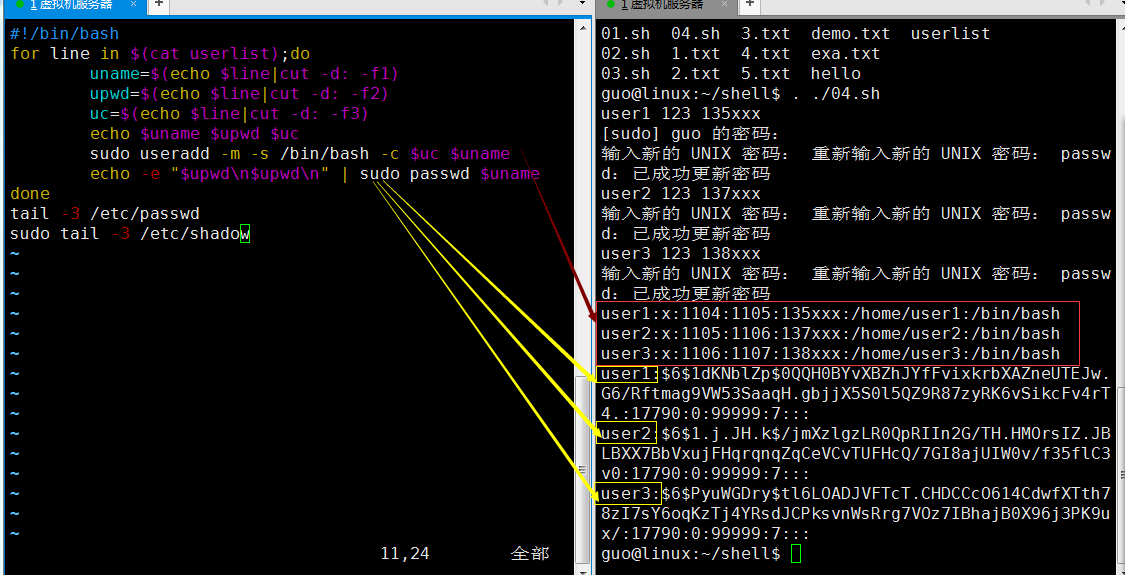1125x575 pixels.
Task: Click the 'tail -3 /etc/passwd' line
Action: click(x=105, y=214)
